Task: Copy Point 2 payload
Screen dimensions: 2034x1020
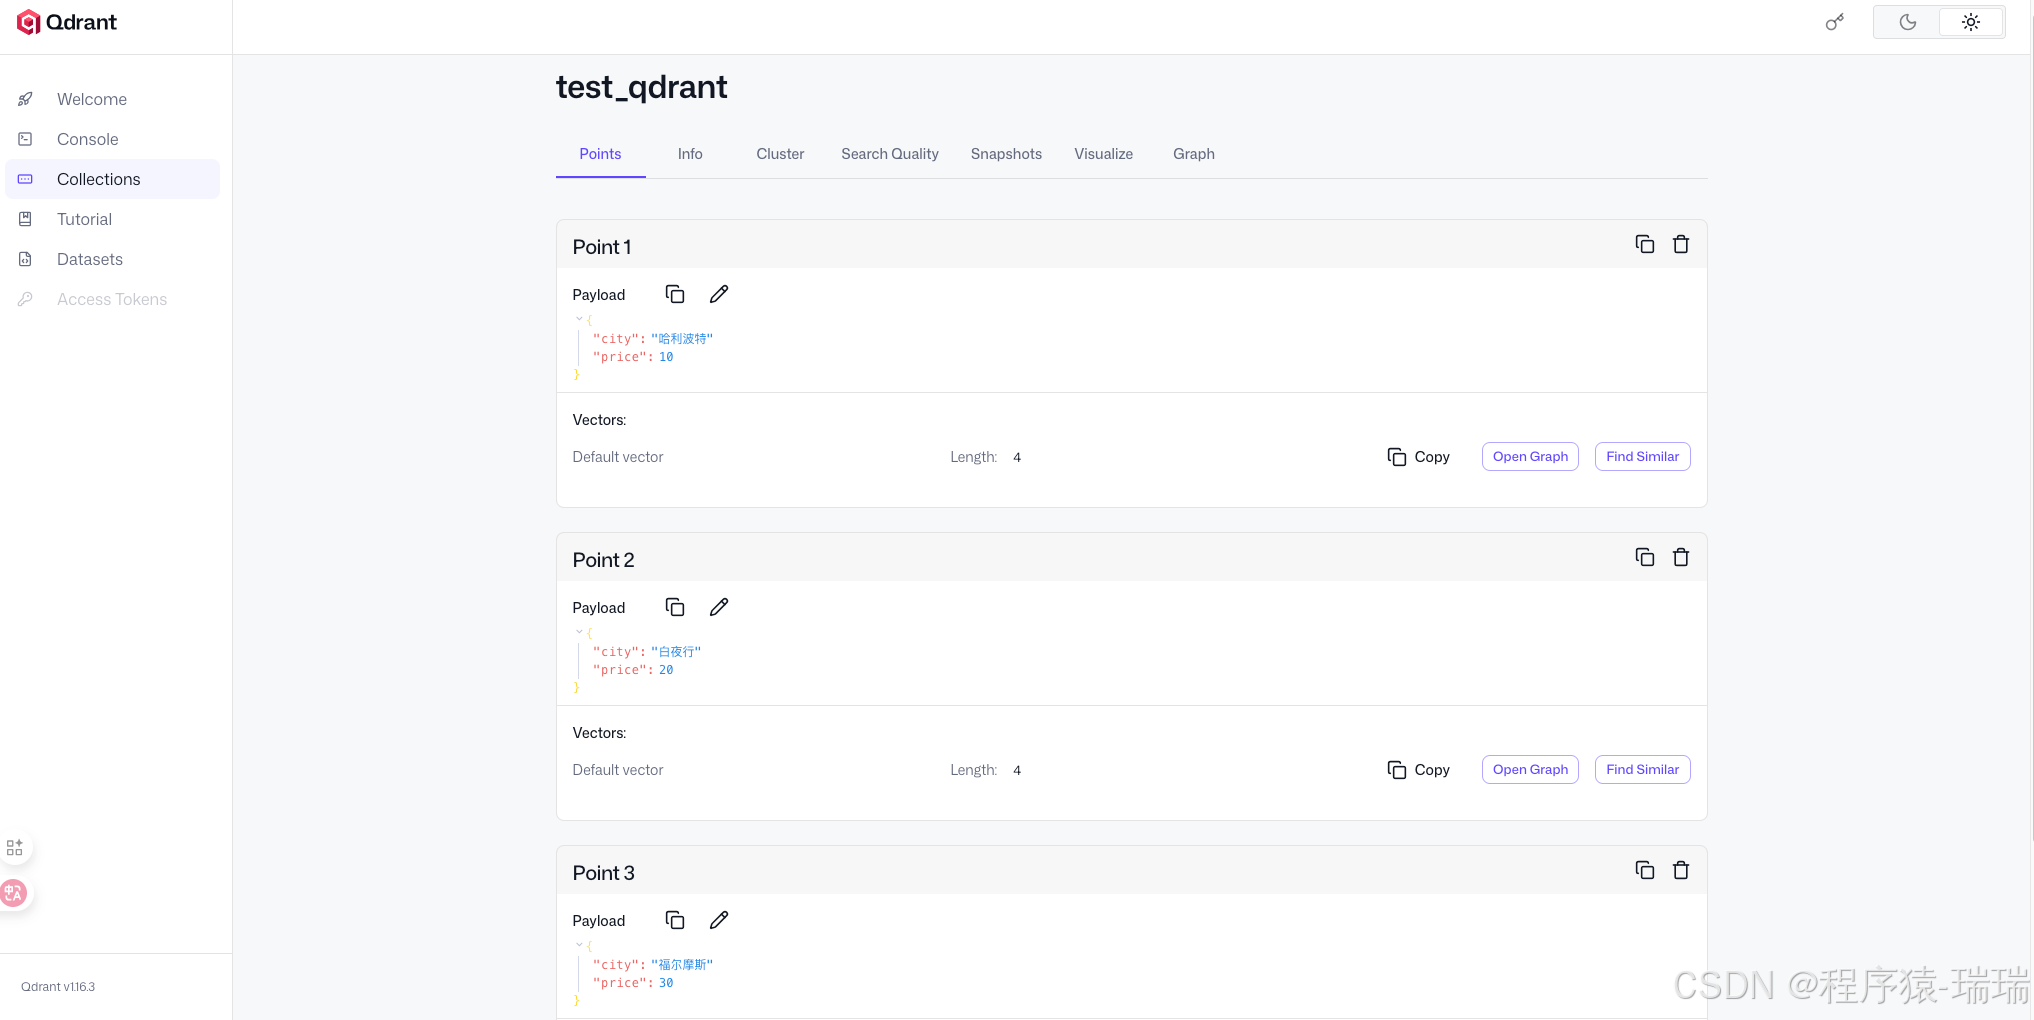Action: click(675, 607)
